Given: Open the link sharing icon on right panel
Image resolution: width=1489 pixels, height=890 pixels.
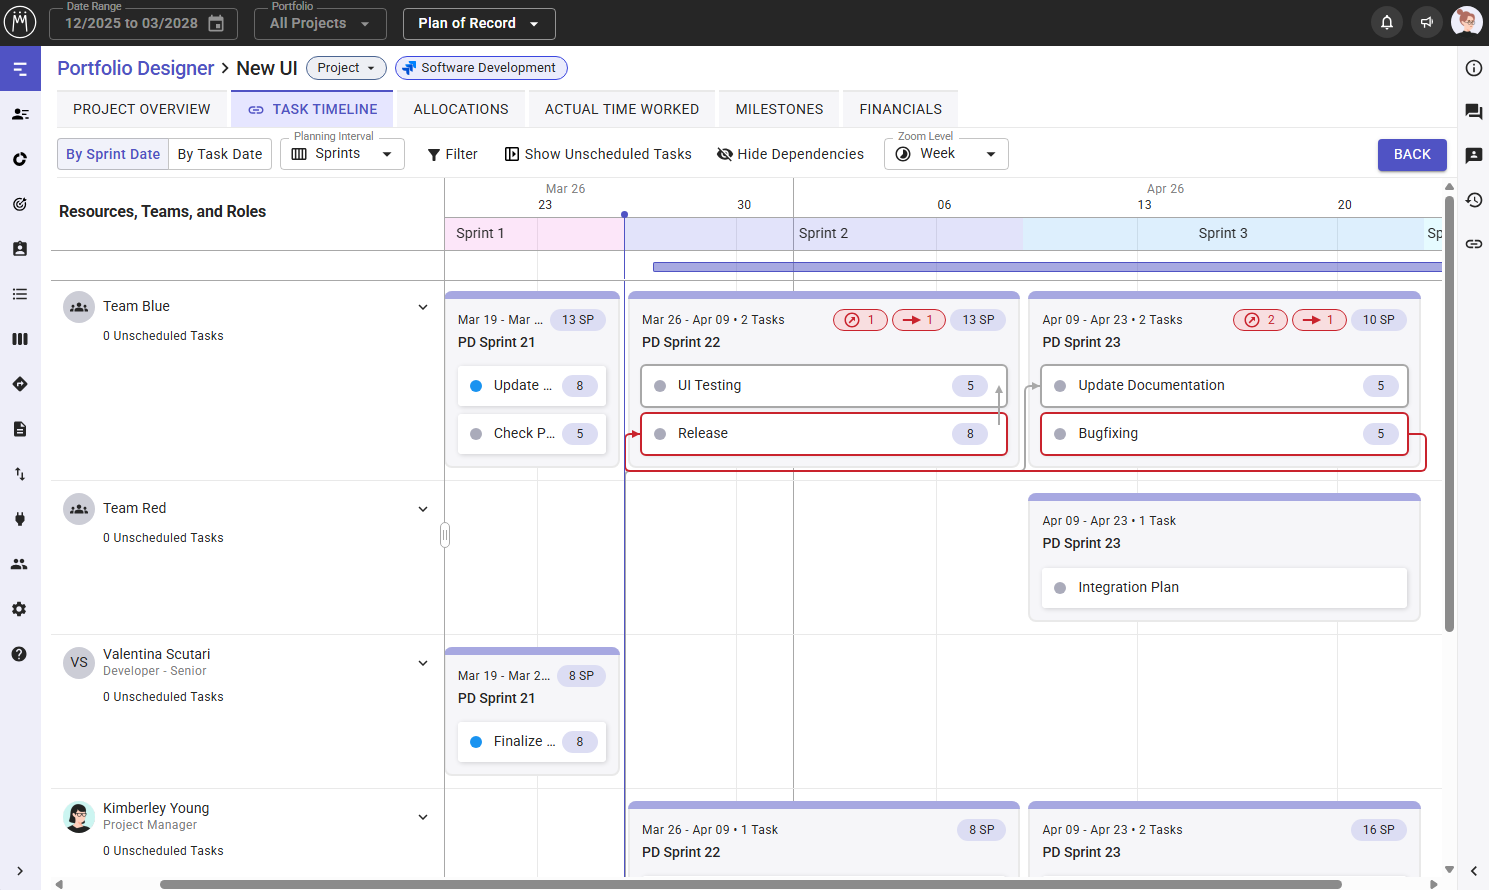Looking at the screenshot, I should click(1473, 243).
